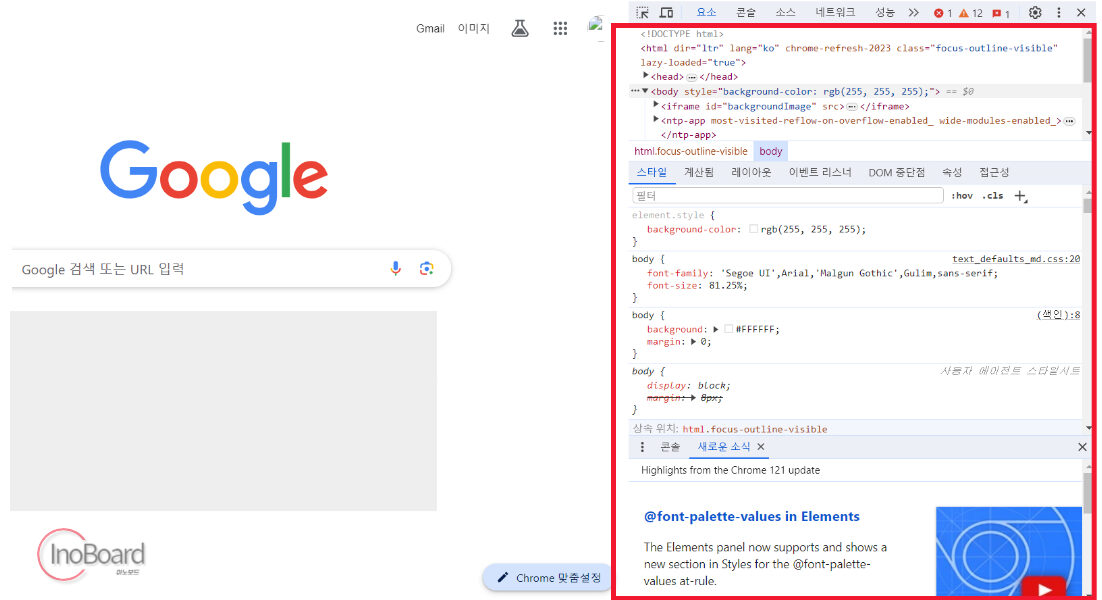Select the 접근성 sidebar tab
1102x600 pixels.
pyautogui.click(x=994, y=172)
